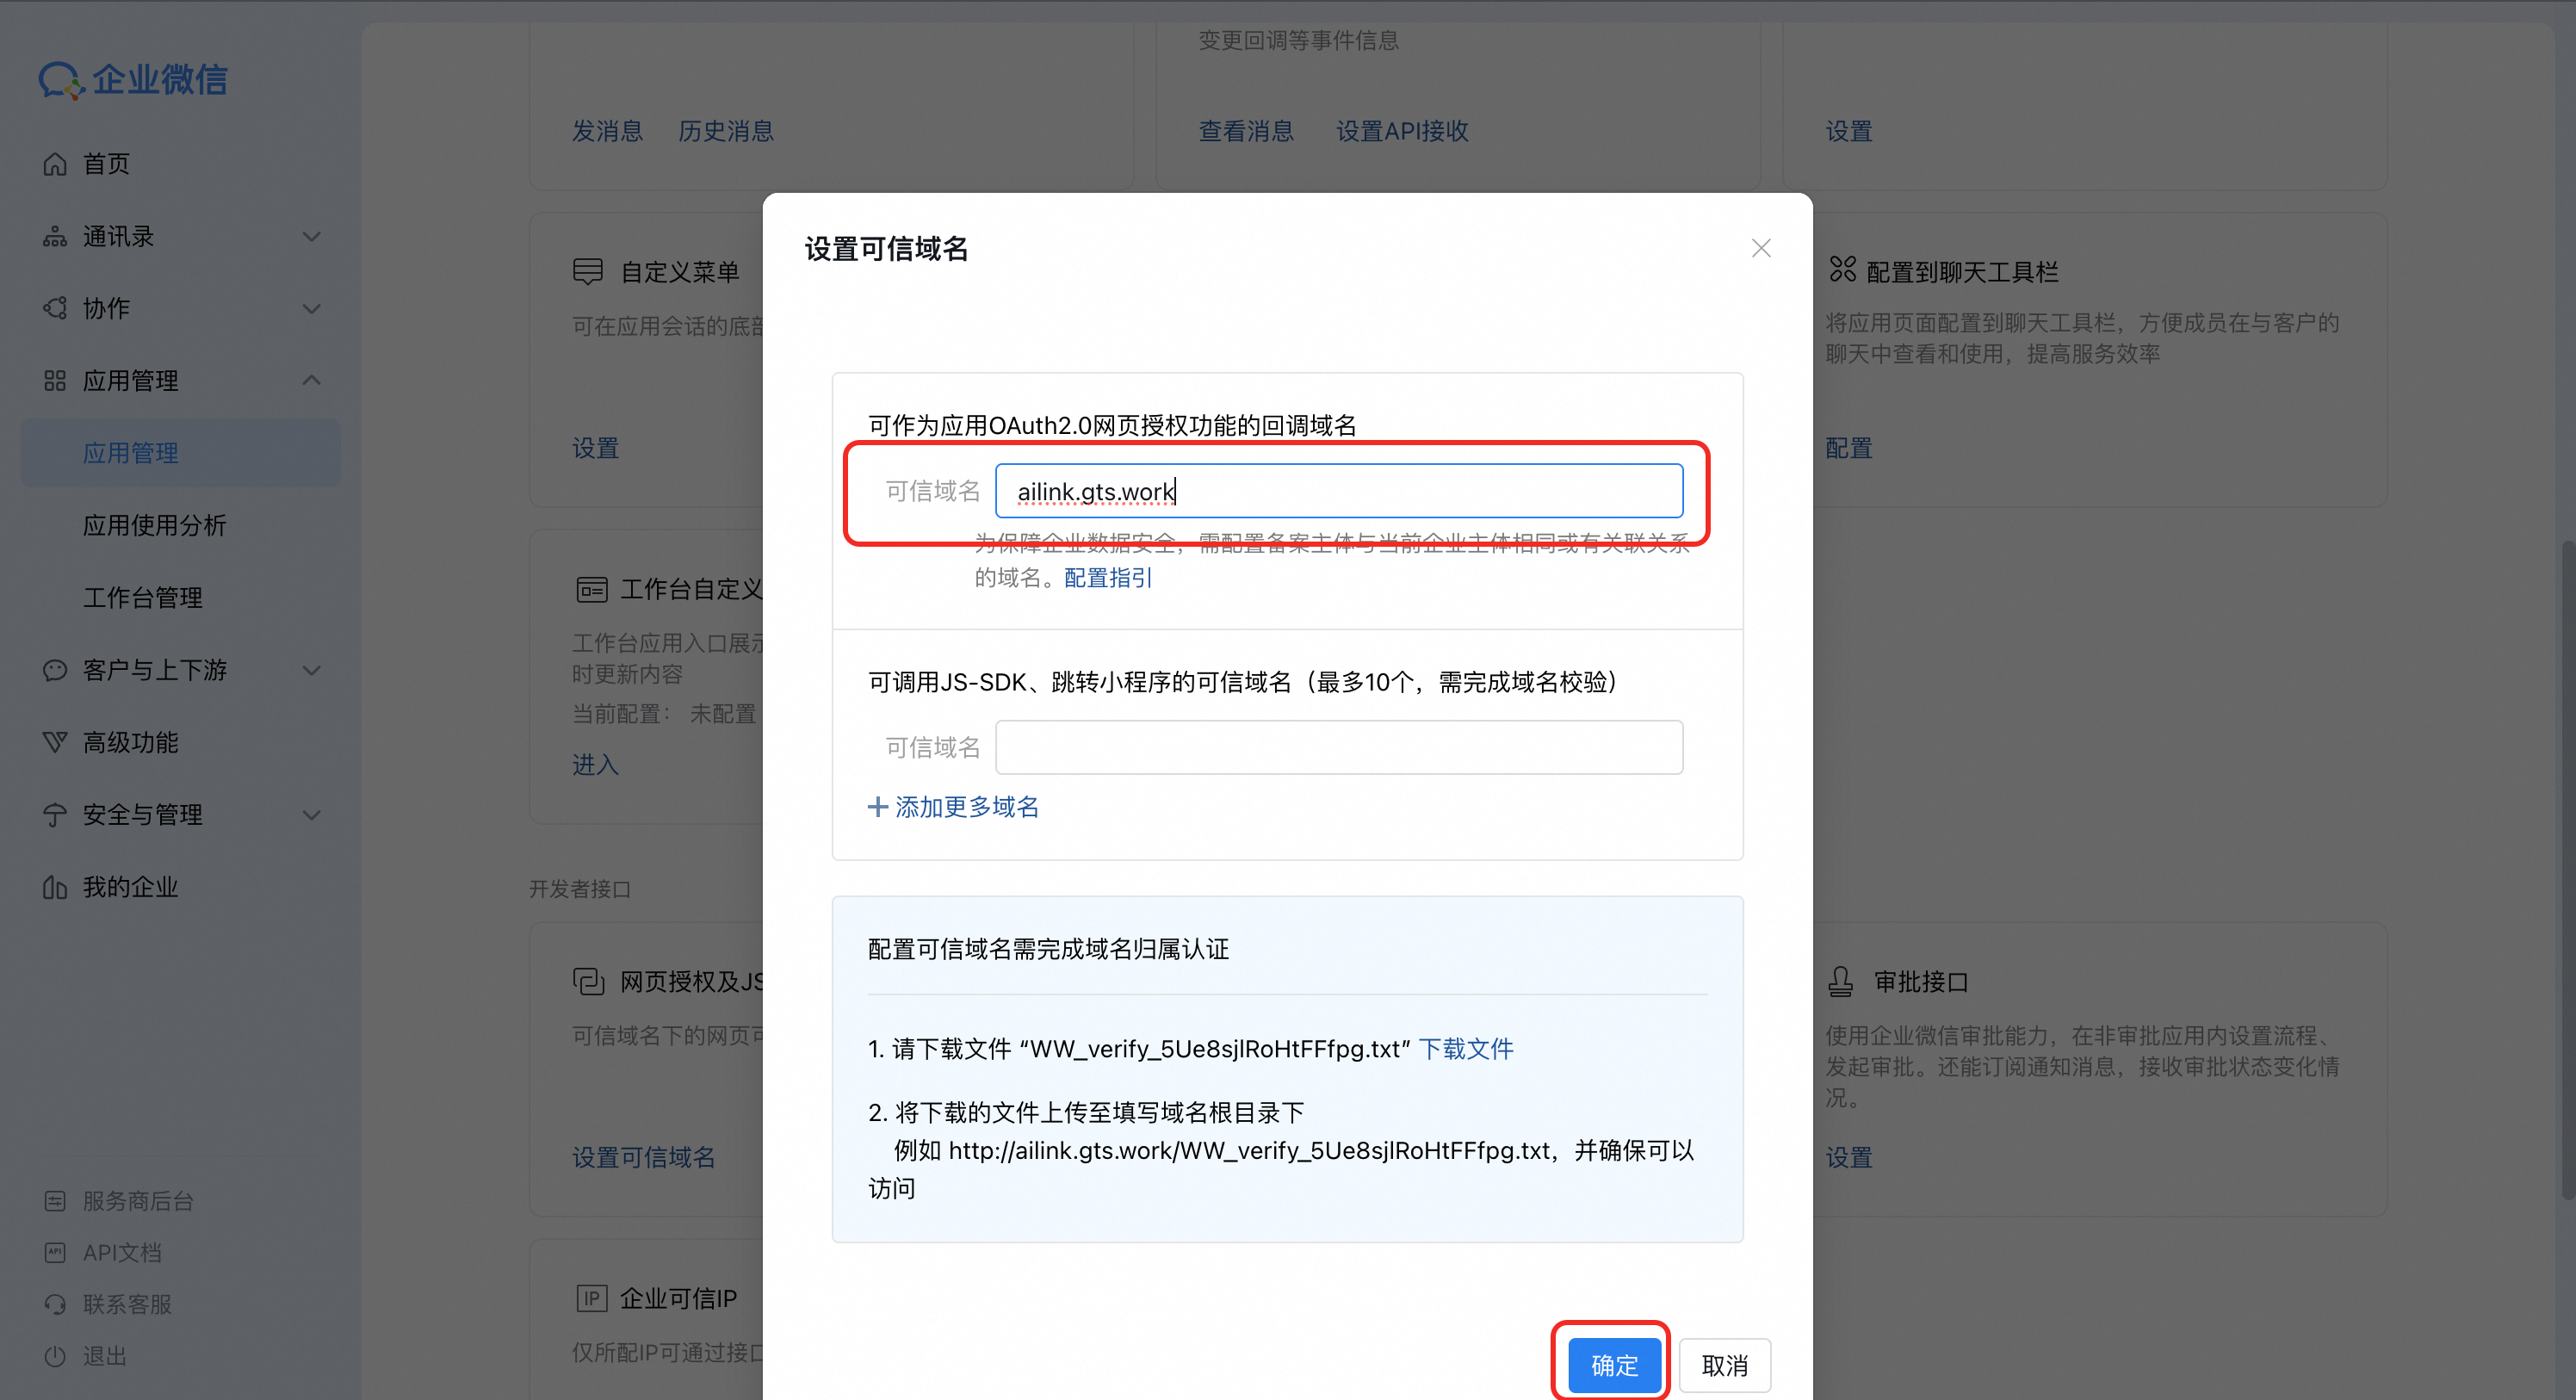Open the 配置指引 link
This screenshot has height=1400, width=2576.
click(x=1107, y=578)
